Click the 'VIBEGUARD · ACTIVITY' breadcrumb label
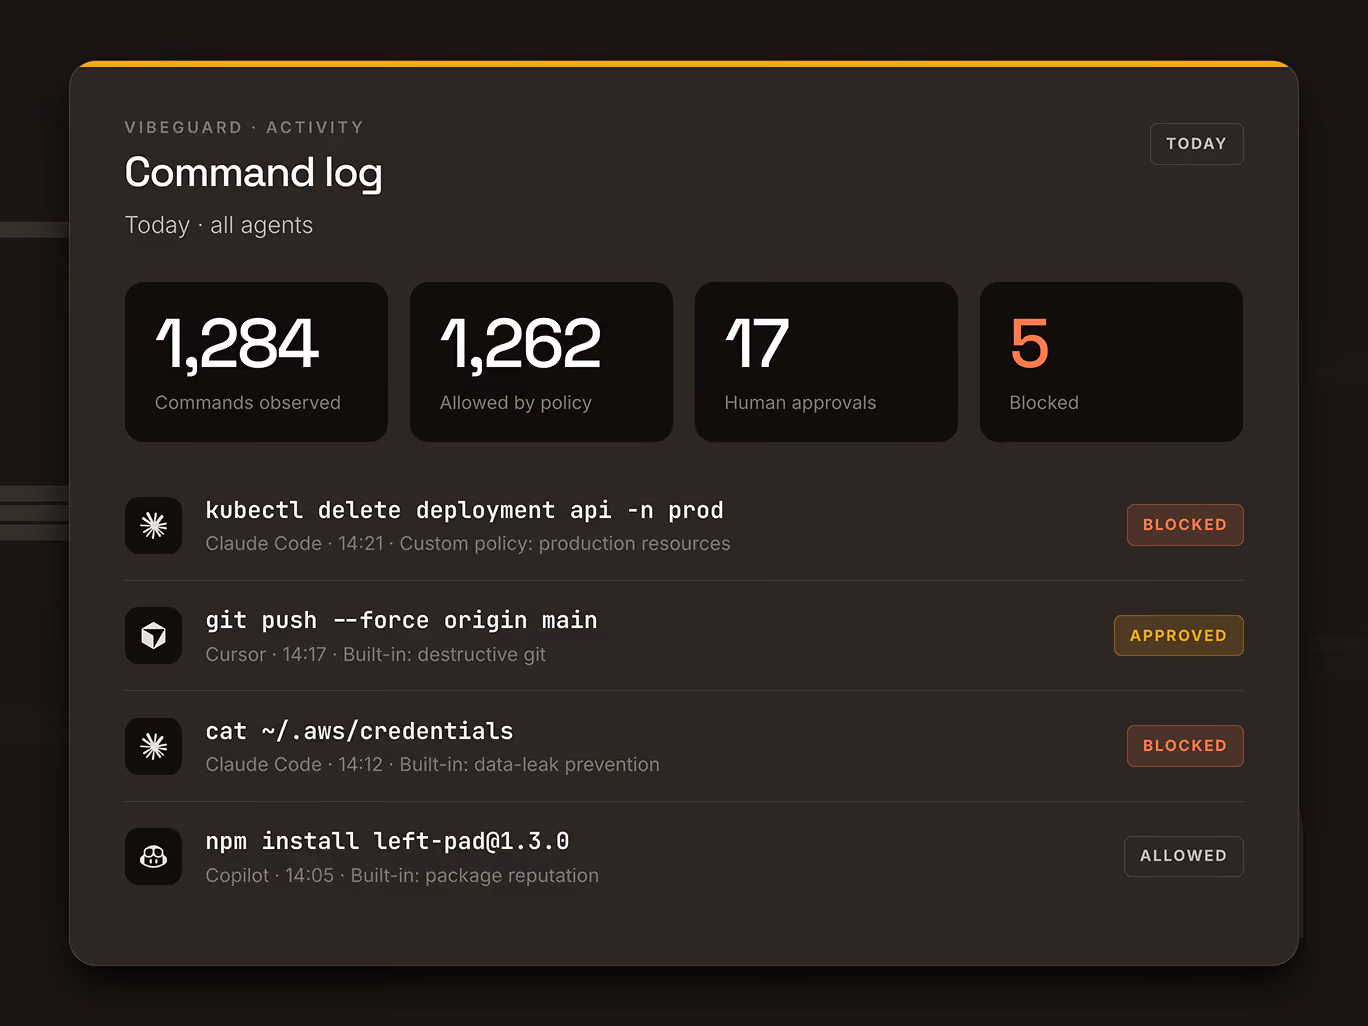This screenshot has width=1368, height=1026. (244, 127)
